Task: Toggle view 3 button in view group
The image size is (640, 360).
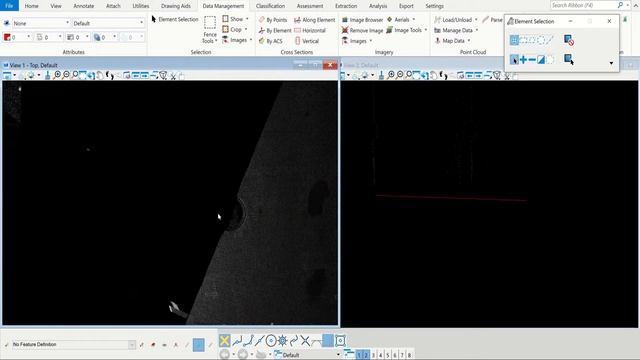Action: pyautogui.click(x=373, y=355)
